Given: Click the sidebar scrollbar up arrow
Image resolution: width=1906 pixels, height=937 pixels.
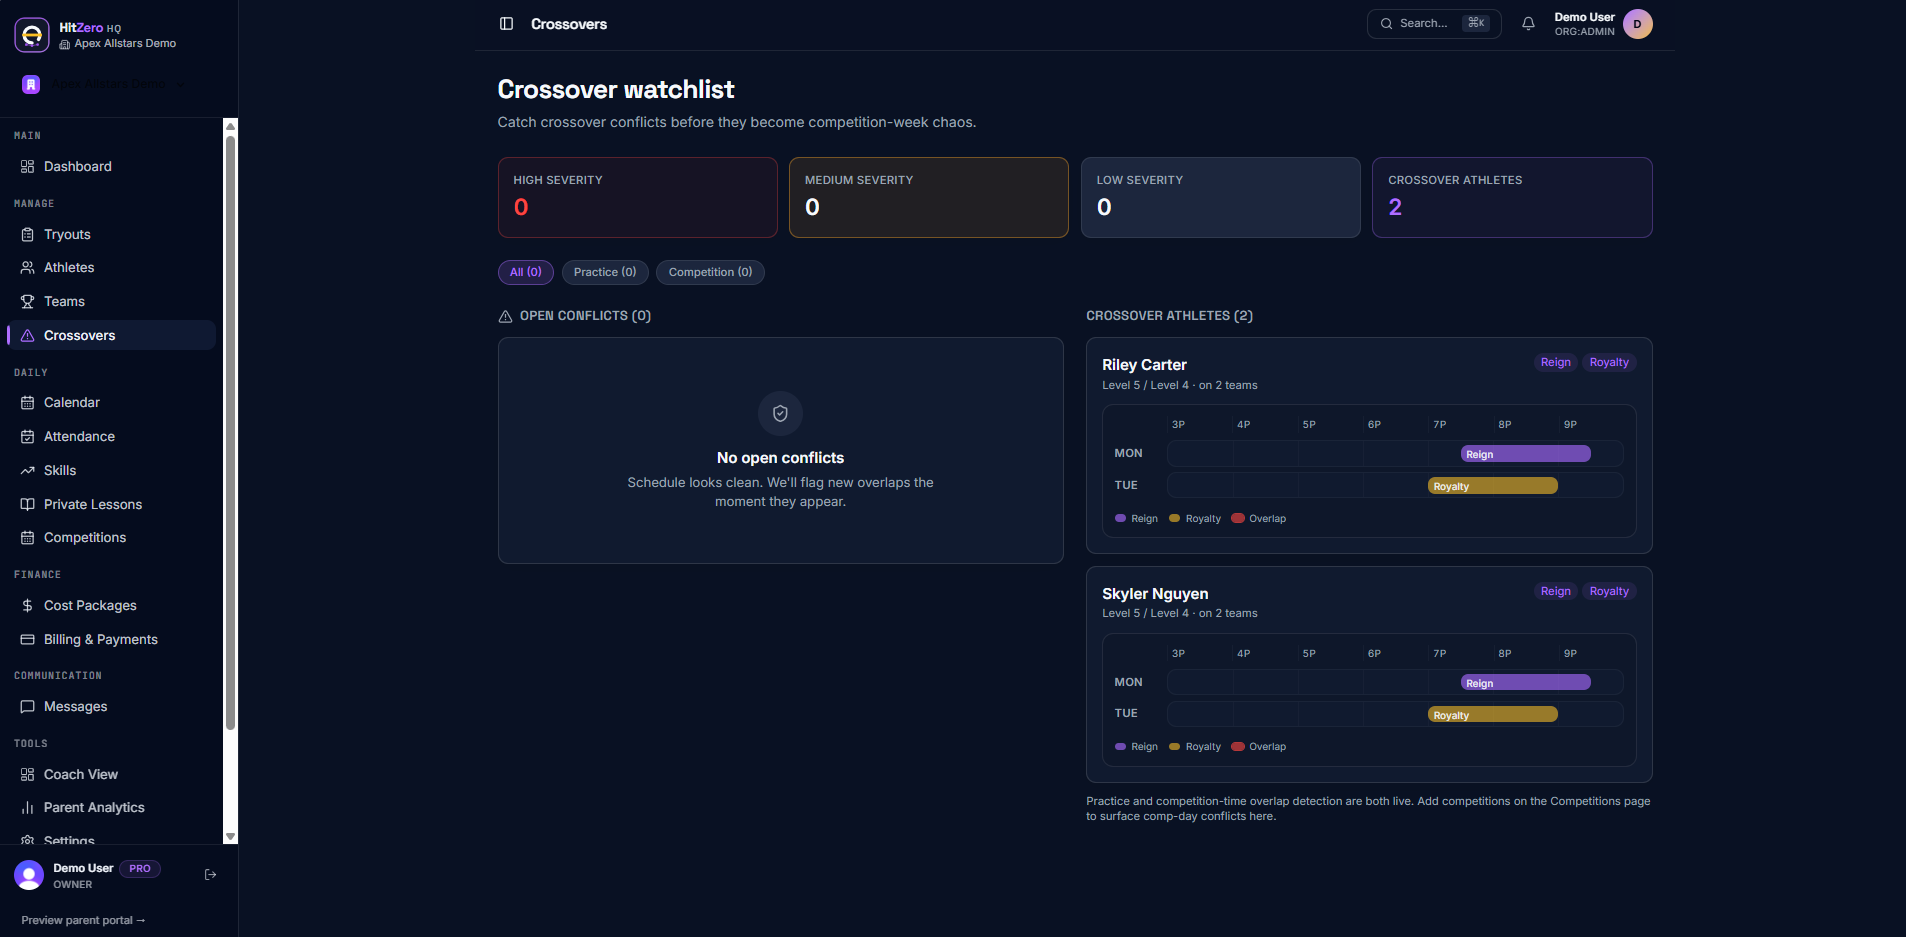Looking at the screenshot, I should tap(230, 126).
